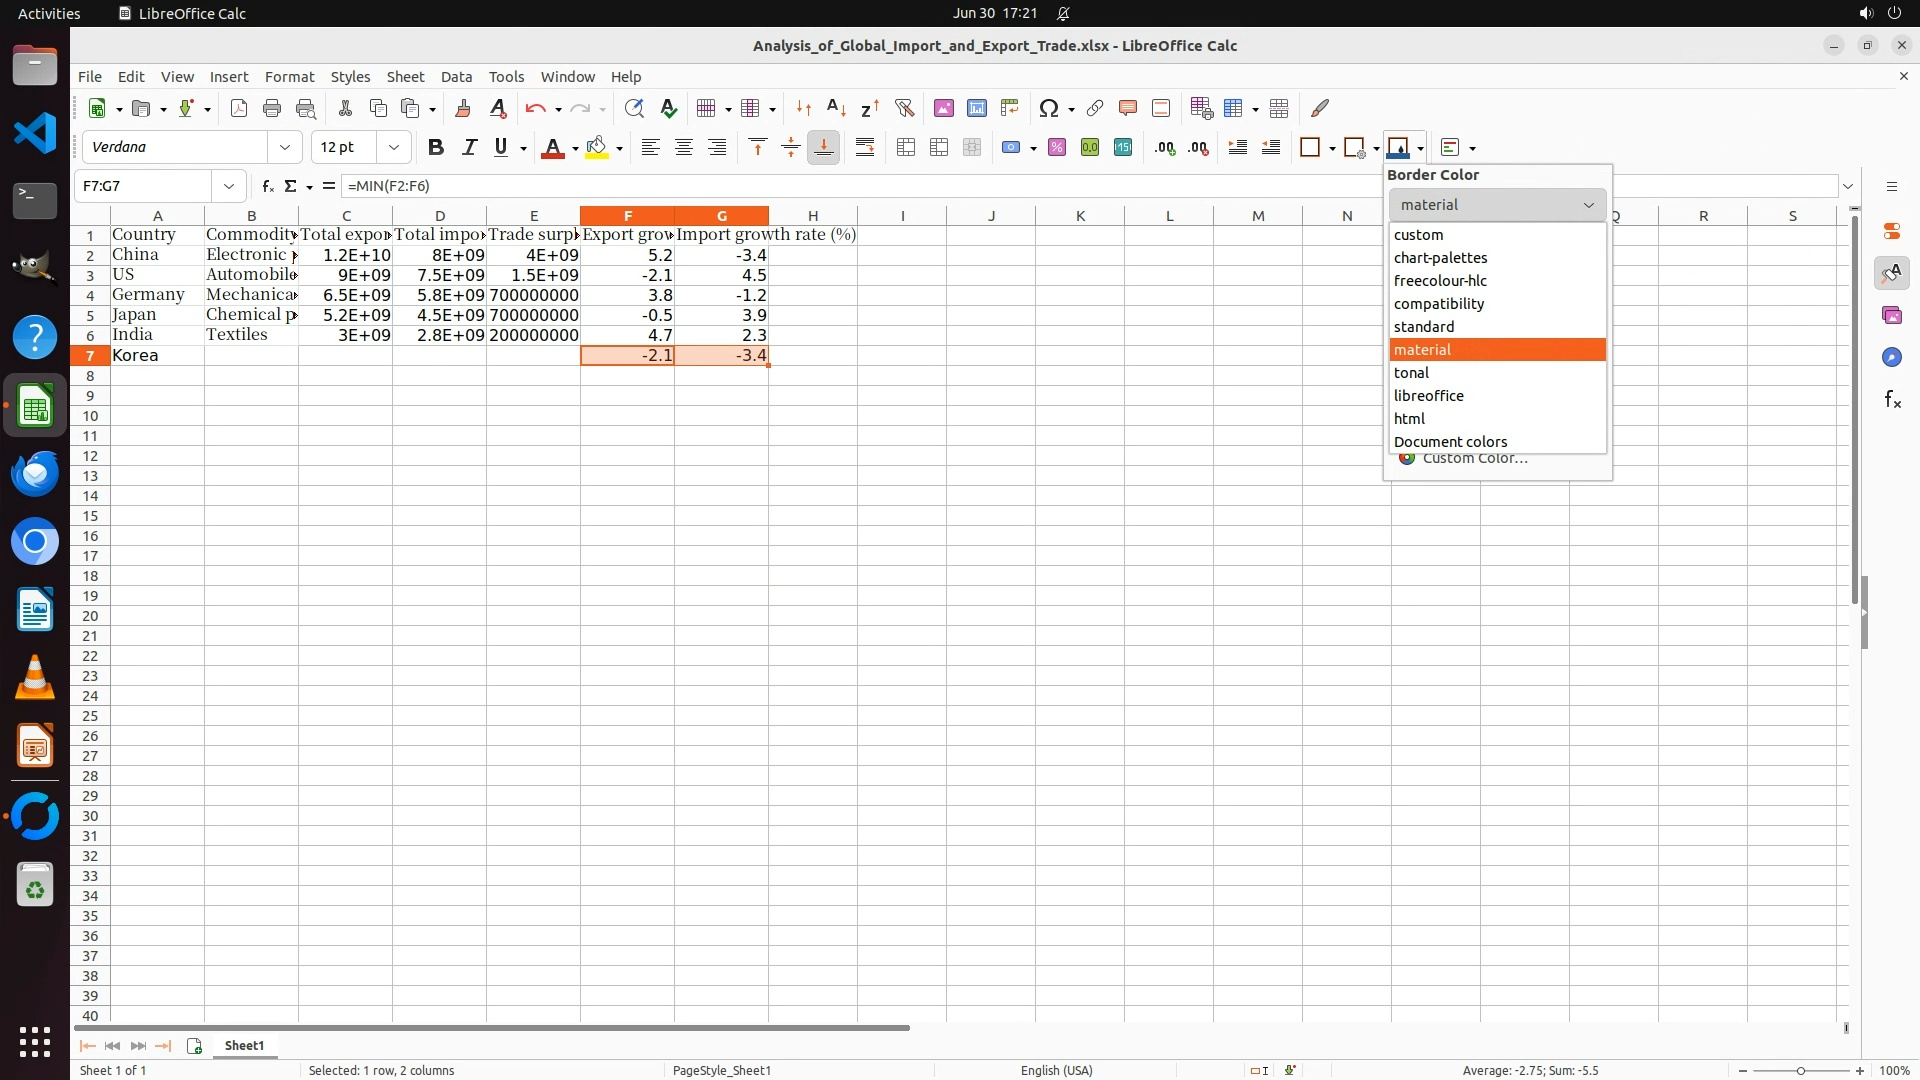Click the Insert Chart icon
The image size is (1920, 1080).
977,108
